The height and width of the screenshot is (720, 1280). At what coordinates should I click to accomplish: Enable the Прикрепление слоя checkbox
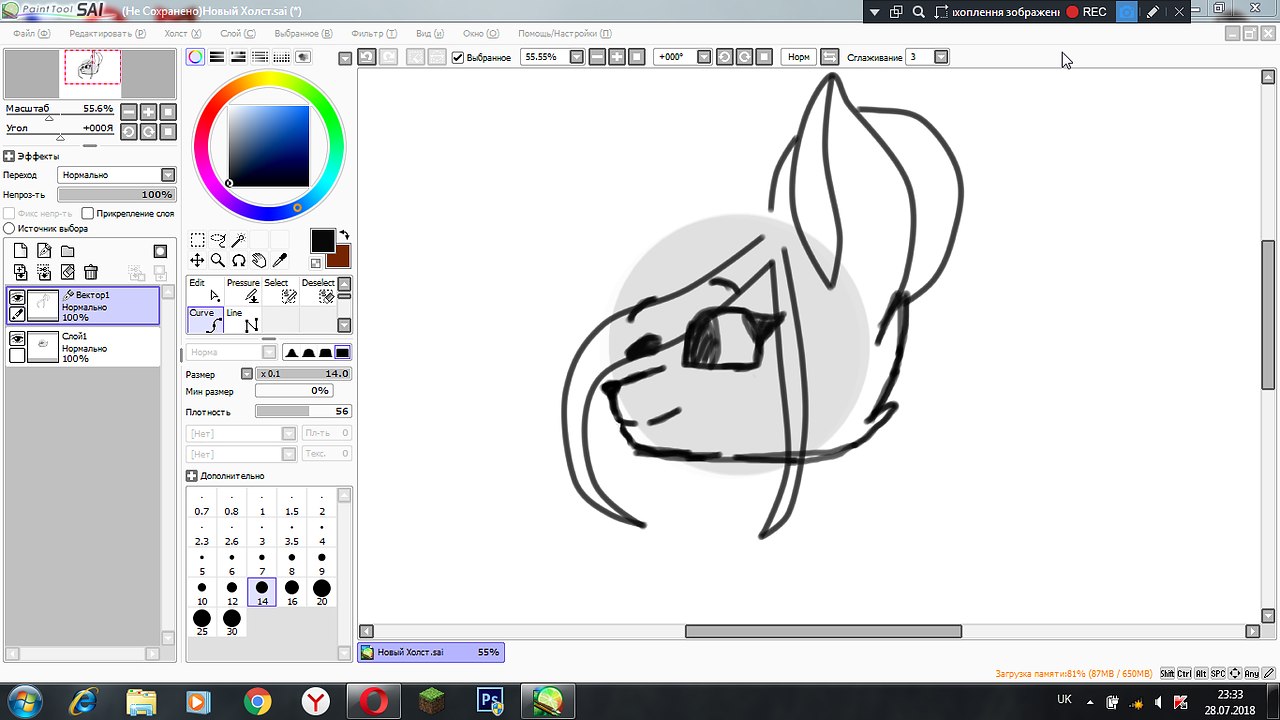pos(88,213)
